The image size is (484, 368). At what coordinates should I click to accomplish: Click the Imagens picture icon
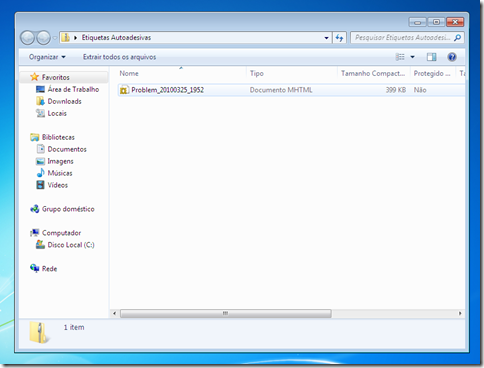pos(40,161)
